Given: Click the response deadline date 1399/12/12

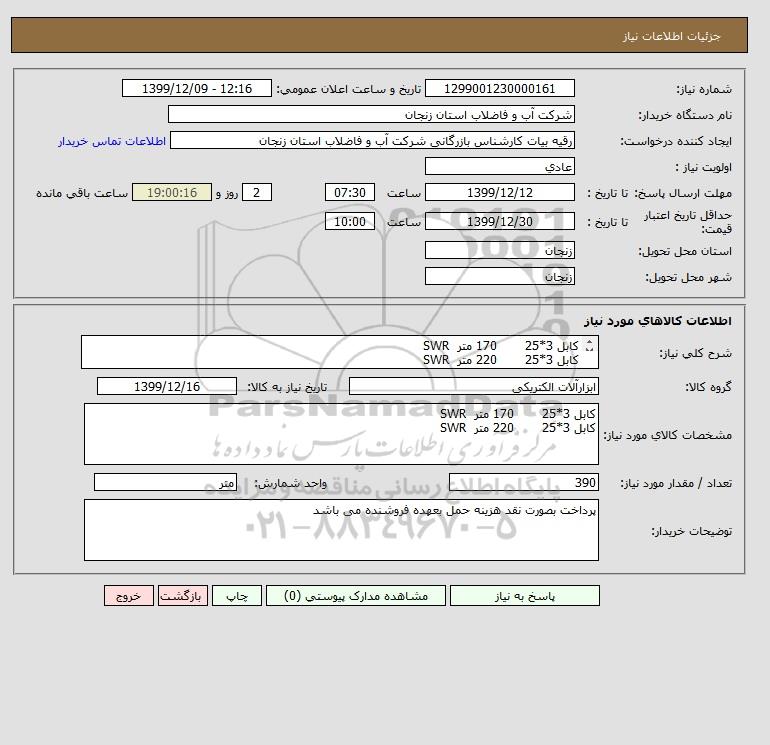Looking at the screenshot, I should 499,193.
